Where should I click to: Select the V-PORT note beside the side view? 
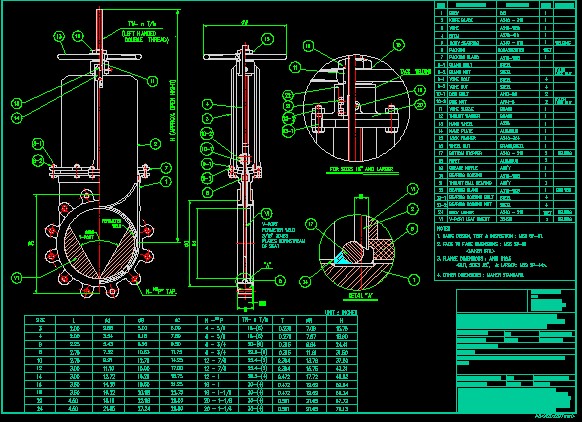pyautogui.click(x=283, y=235)
